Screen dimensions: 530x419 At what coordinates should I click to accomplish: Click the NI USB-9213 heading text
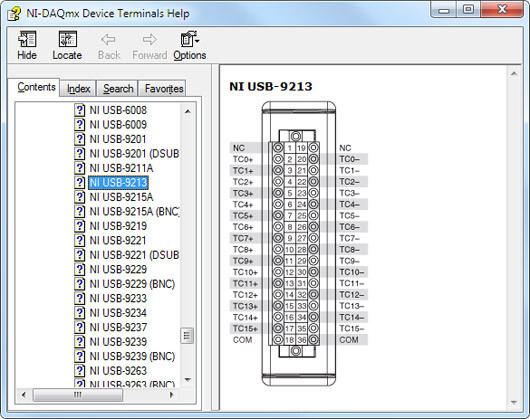(270, 87)
